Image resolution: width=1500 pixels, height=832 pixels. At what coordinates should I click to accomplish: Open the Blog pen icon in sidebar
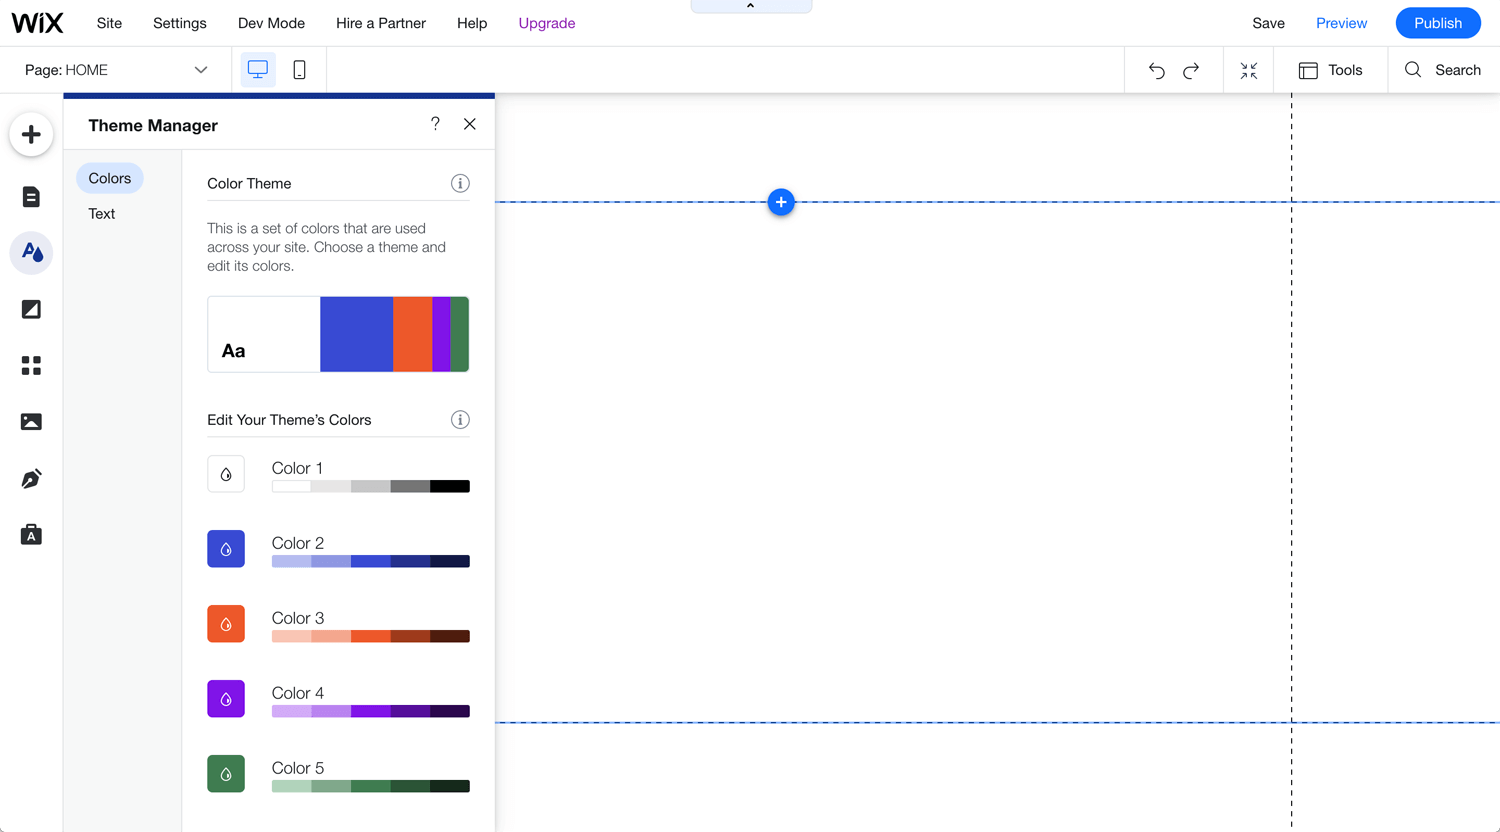click(31, 479)
